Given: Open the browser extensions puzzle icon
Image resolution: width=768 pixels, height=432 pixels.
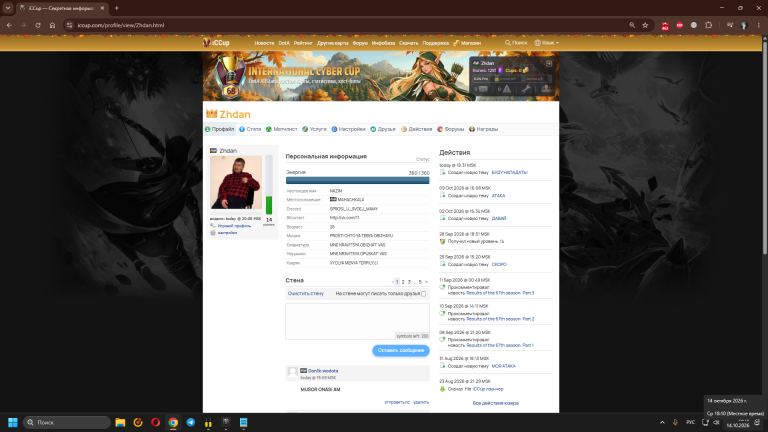Looking at the screenshot, I should tap(708, 25).
